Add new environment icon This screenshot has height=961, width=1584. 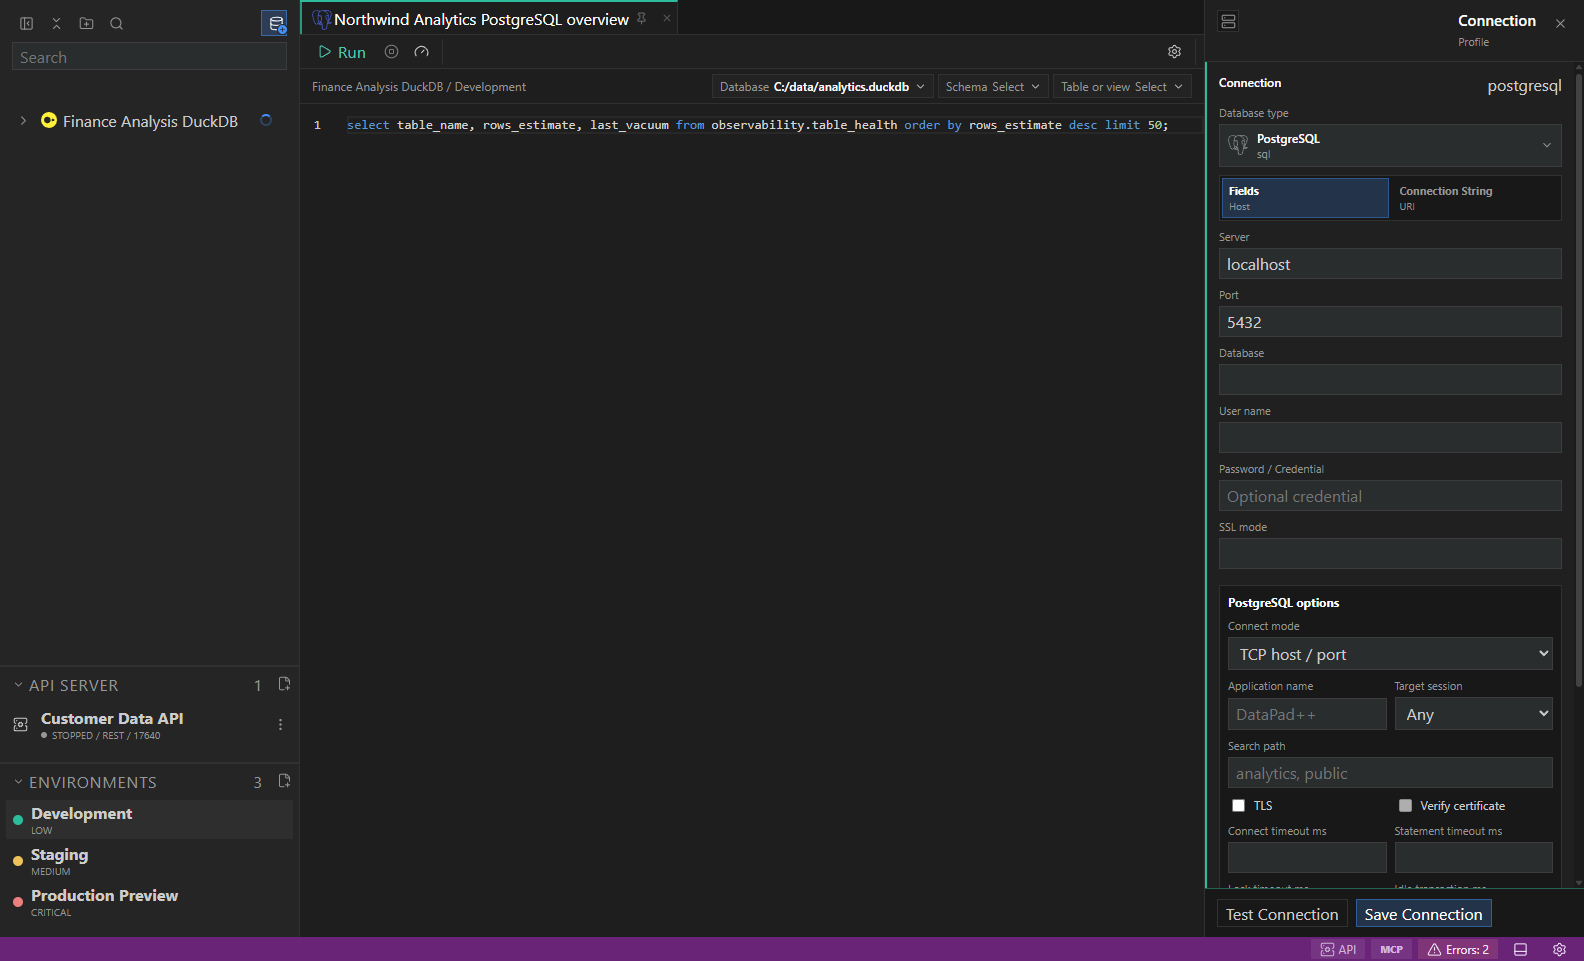pyautogui.click(x=284, y=781)
